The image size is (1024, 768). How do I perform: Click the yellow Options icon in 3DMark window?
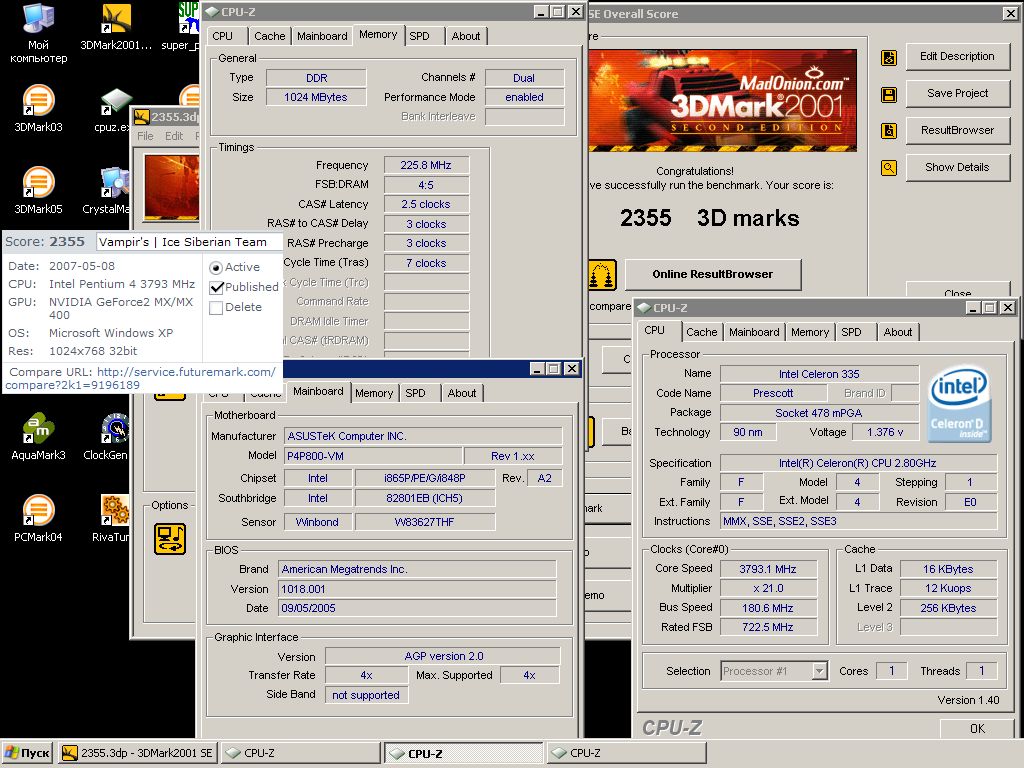click(170, 539)
